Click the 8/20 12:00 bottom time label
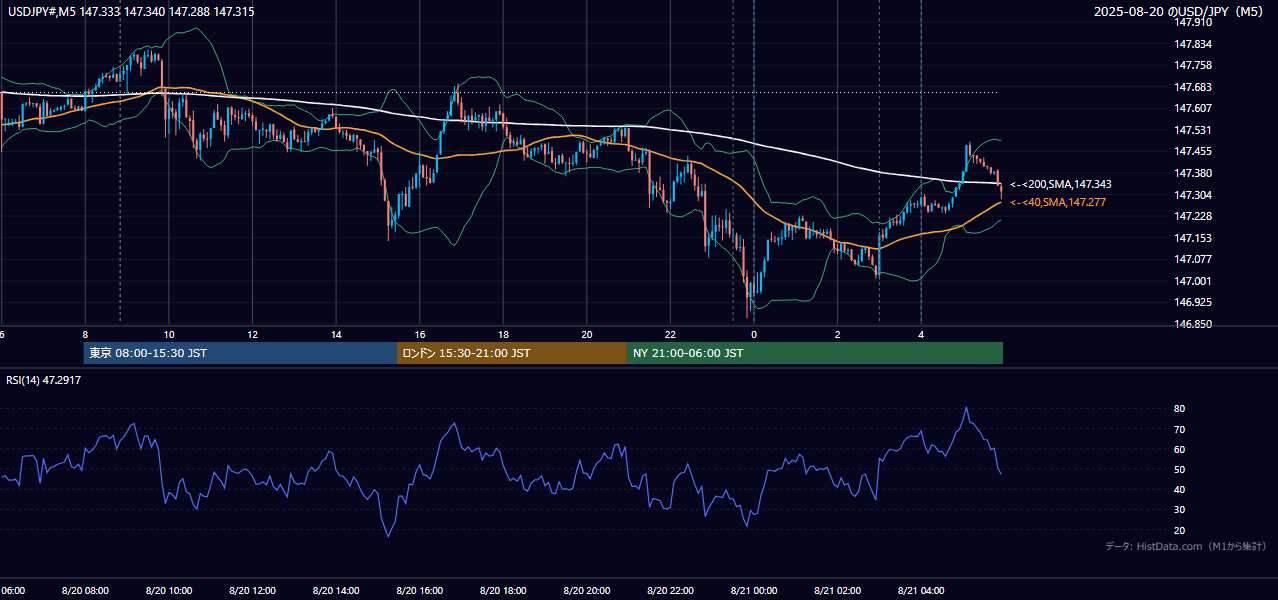This screenshot has width=1278, height=600. point(253,591)
